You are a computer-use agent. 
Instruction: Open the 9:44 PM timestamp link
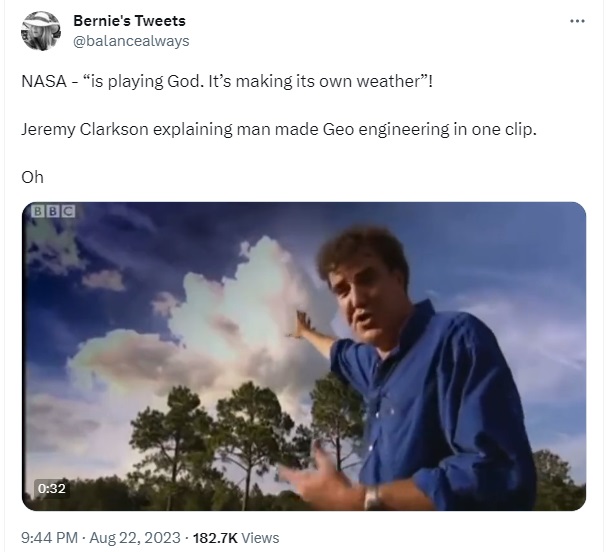pos(49,538)
